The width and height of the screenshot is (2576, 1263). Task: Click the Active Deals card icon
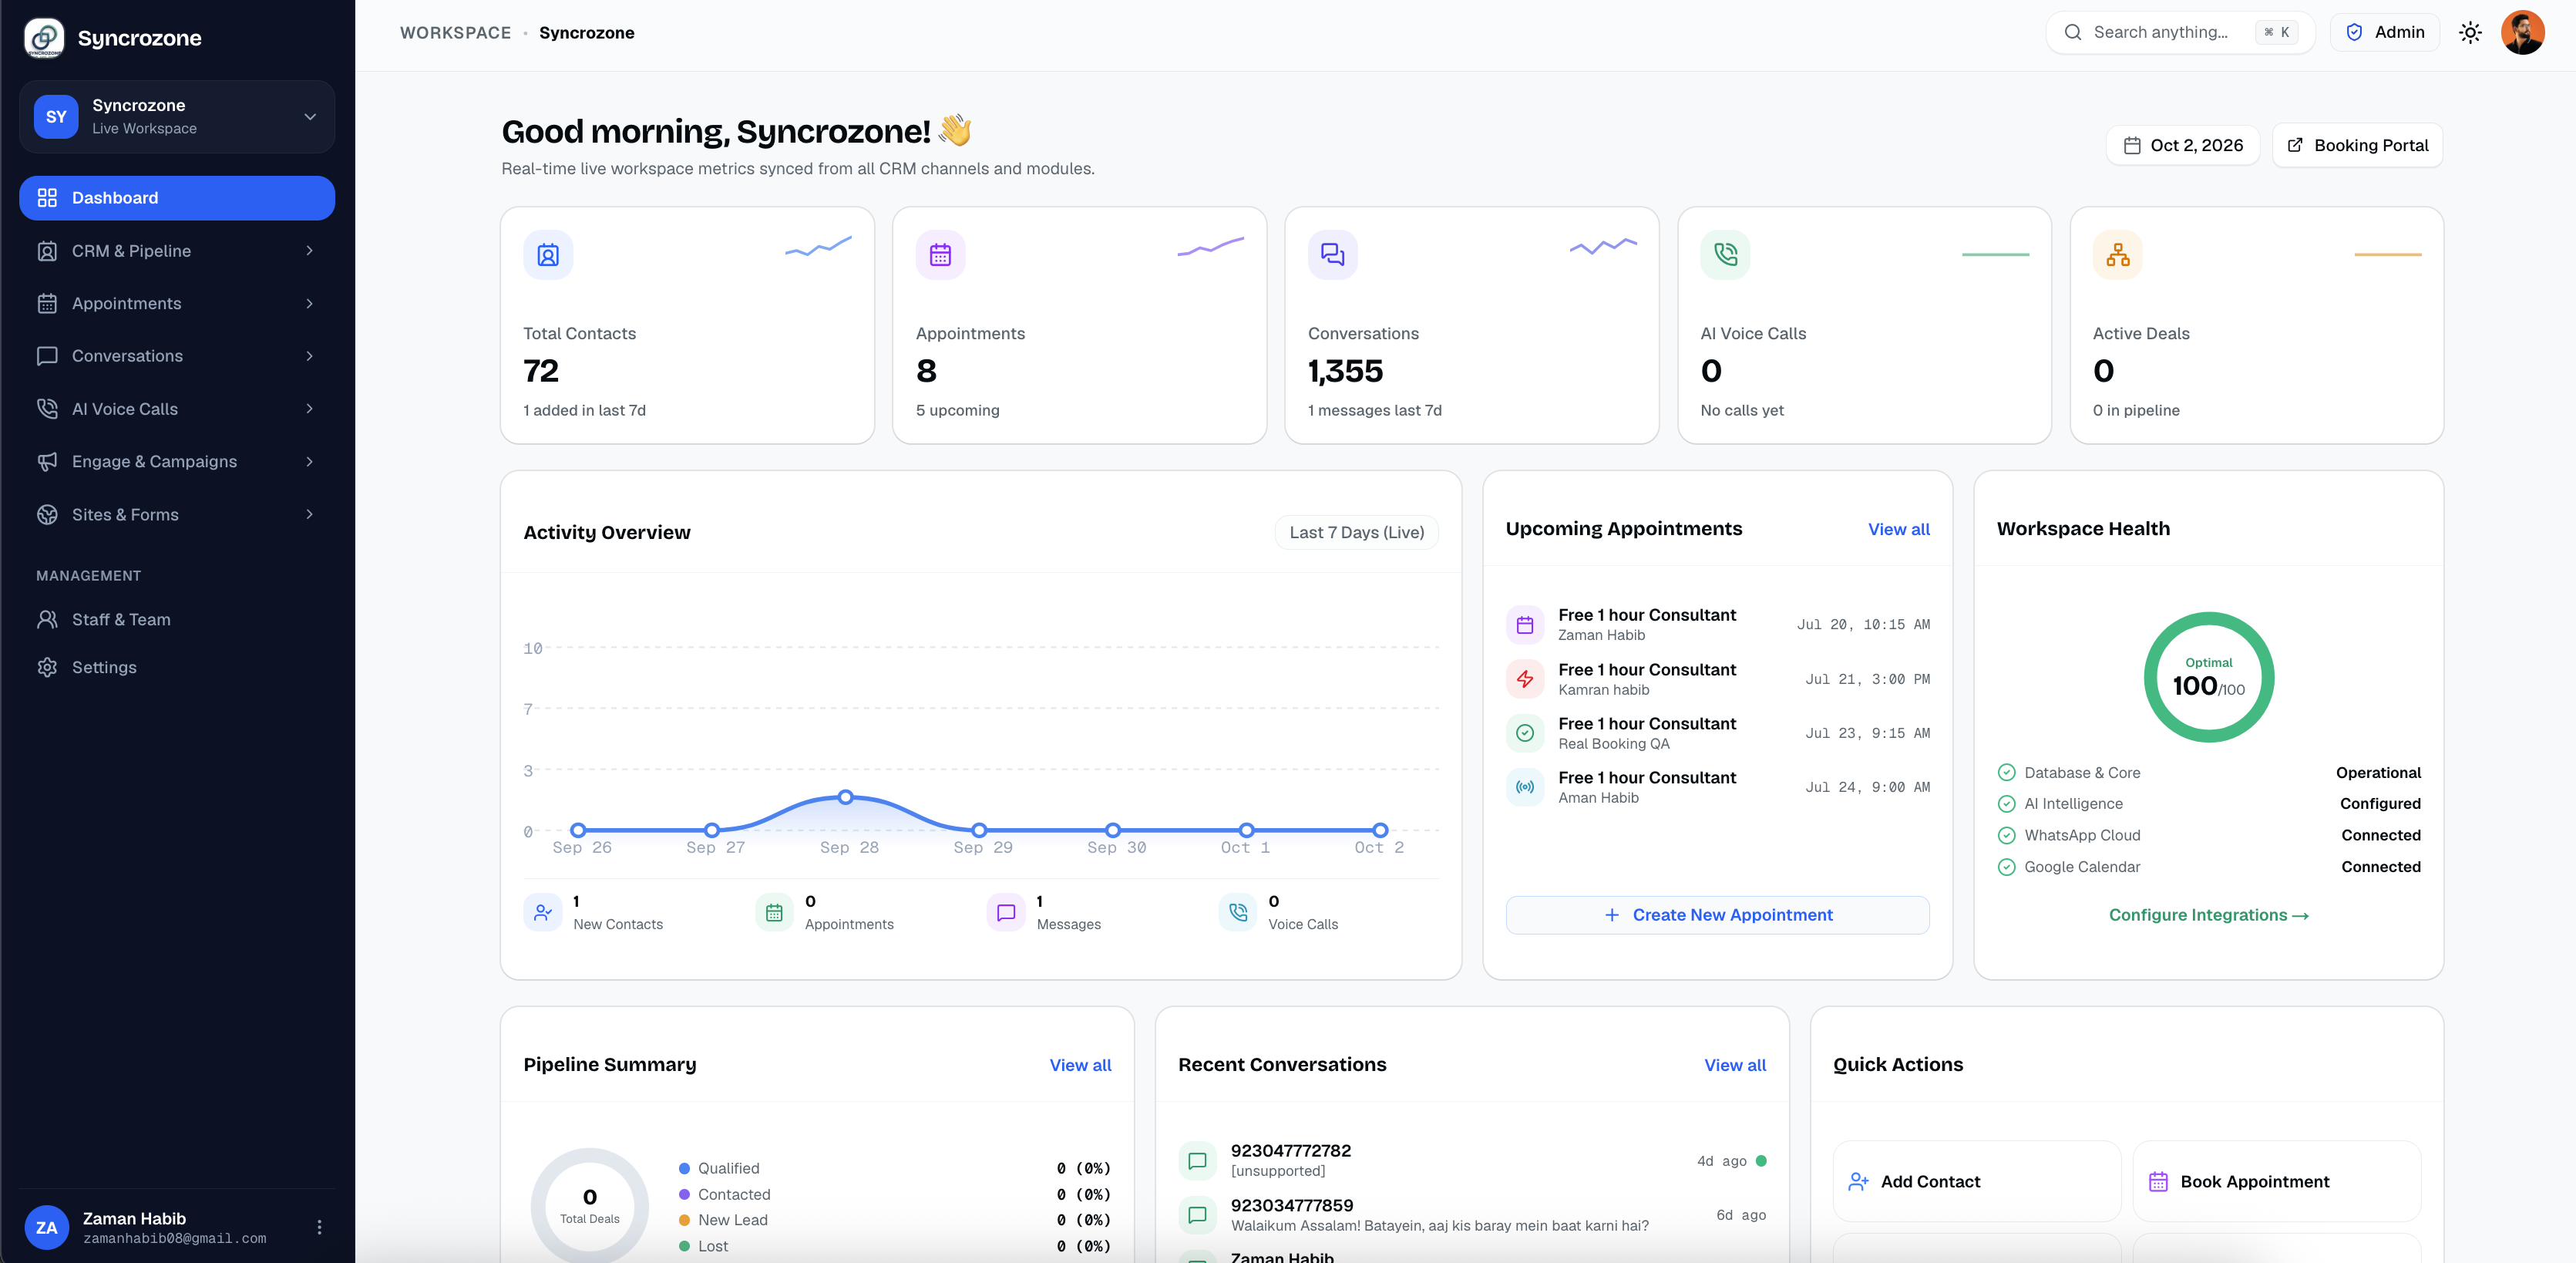pyautogui.click(x=2118, y=255)
